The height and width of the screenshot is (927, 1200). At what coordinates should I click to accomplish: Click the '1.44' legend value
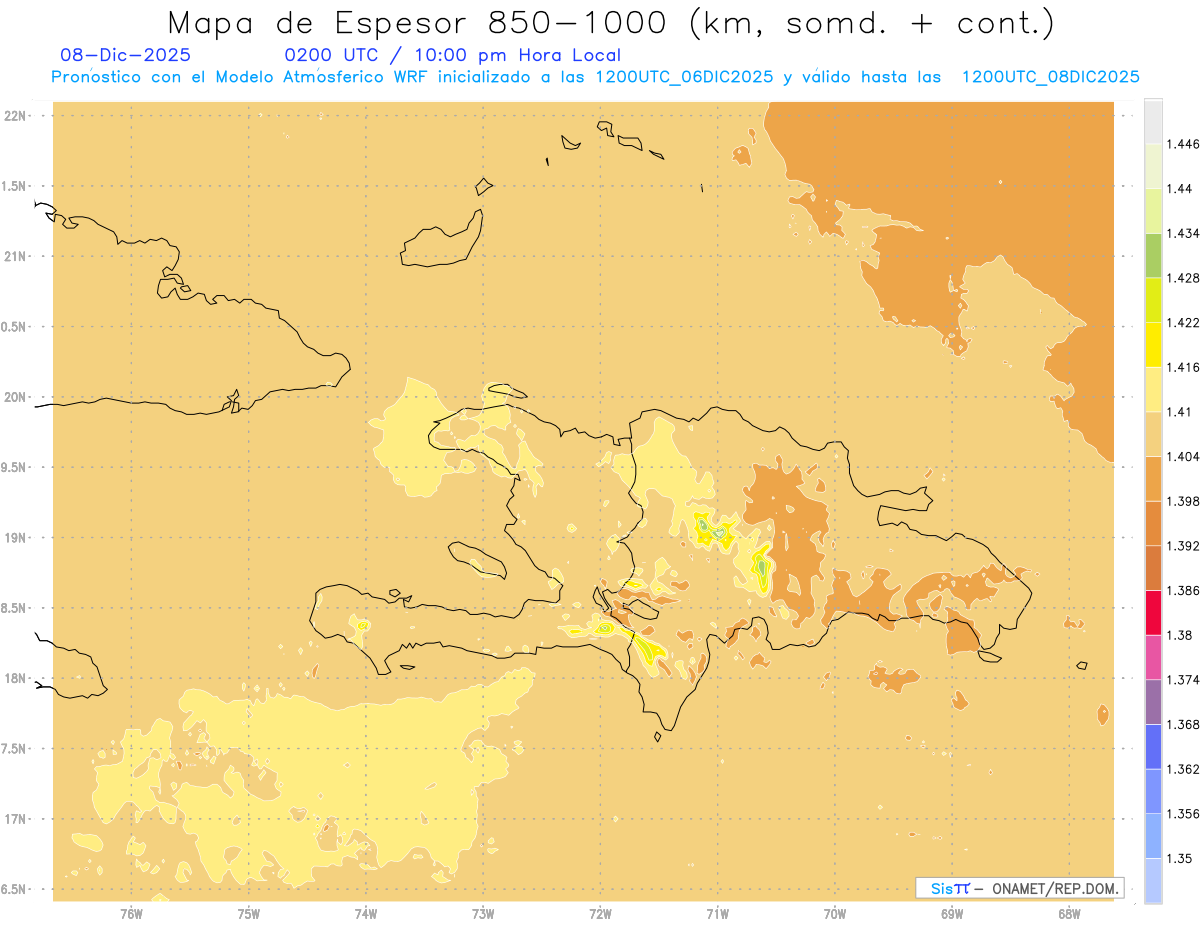(x=1180, y=189)
